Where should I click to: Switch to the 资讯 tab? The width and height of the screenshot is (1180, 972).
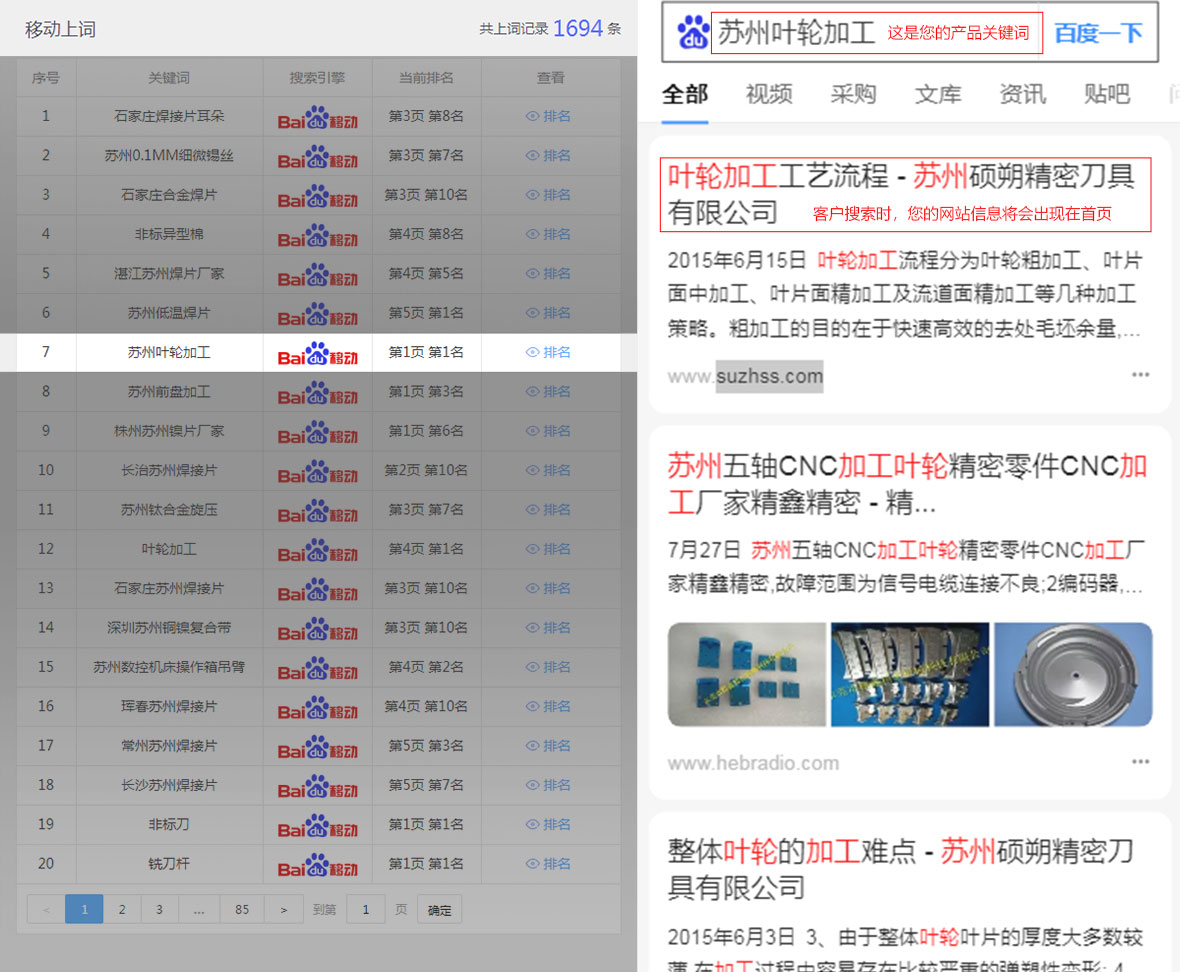point(1022,94)
